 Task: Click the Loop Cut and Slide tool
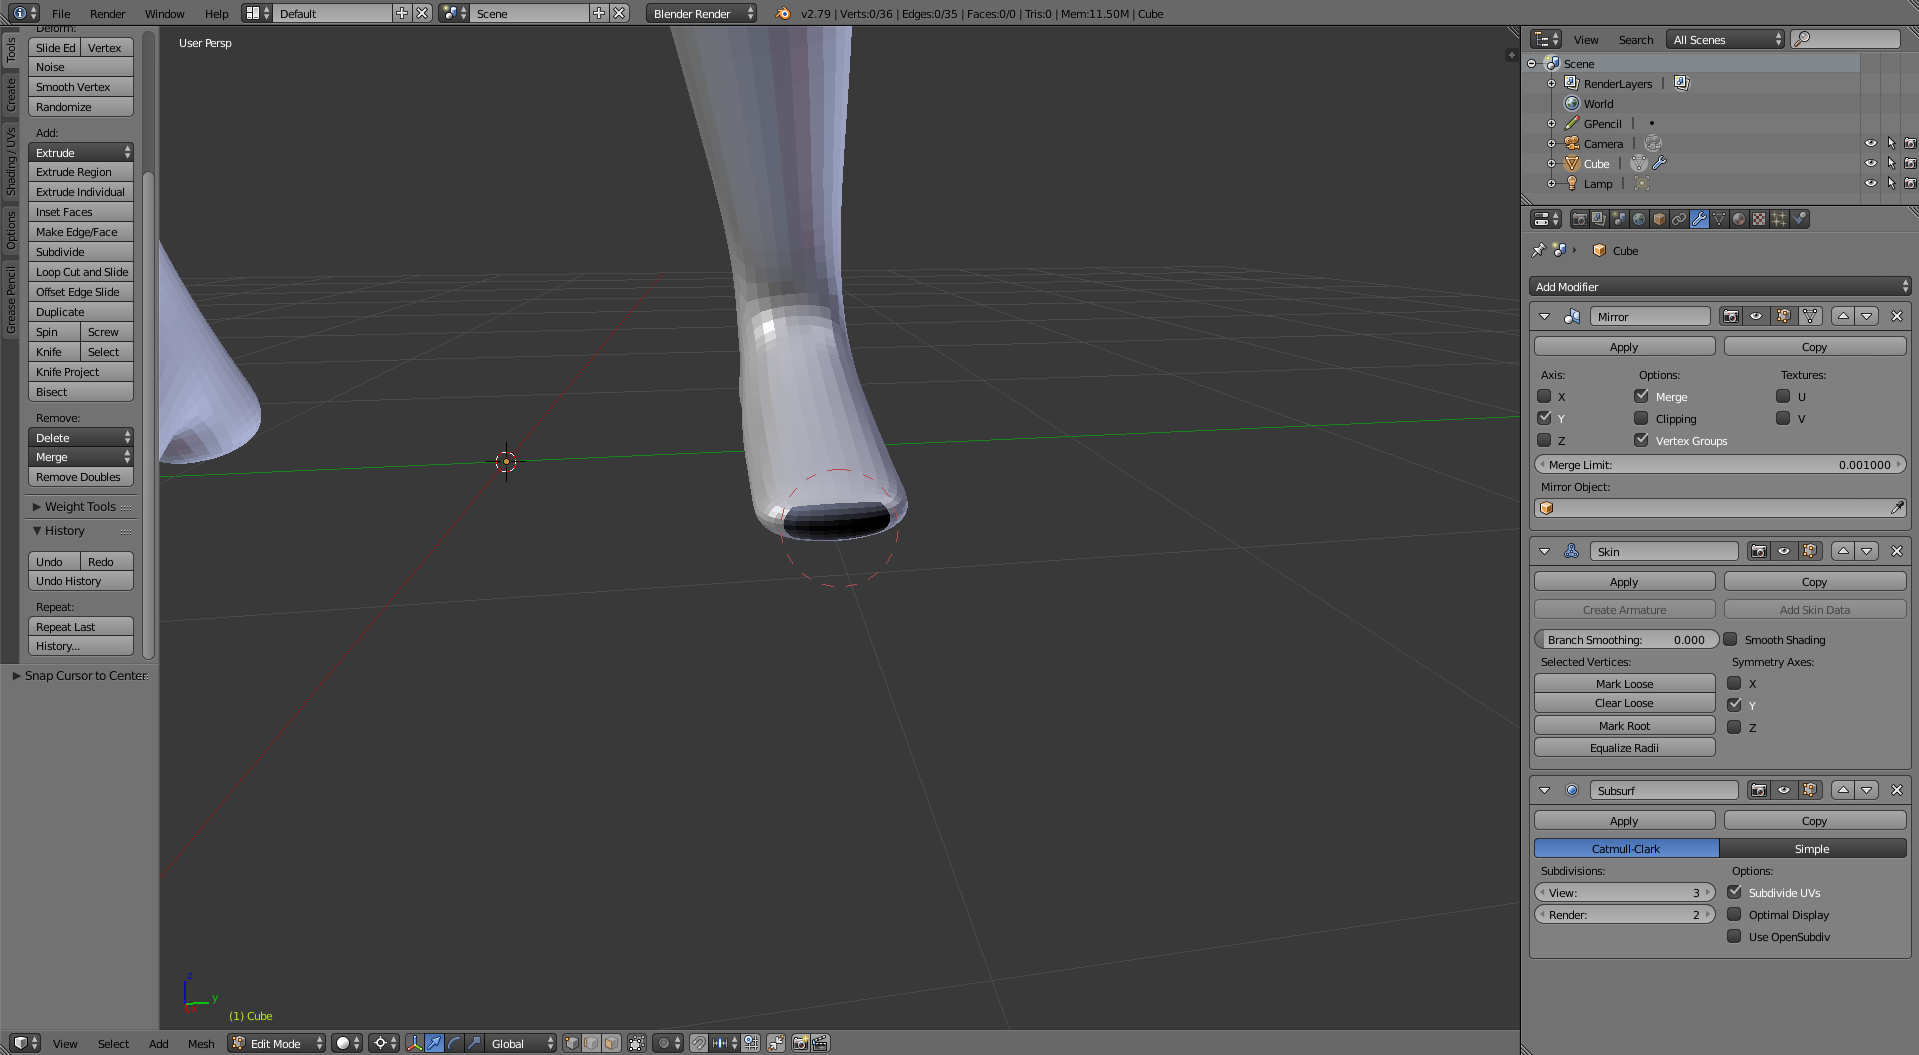click(81, 271)
